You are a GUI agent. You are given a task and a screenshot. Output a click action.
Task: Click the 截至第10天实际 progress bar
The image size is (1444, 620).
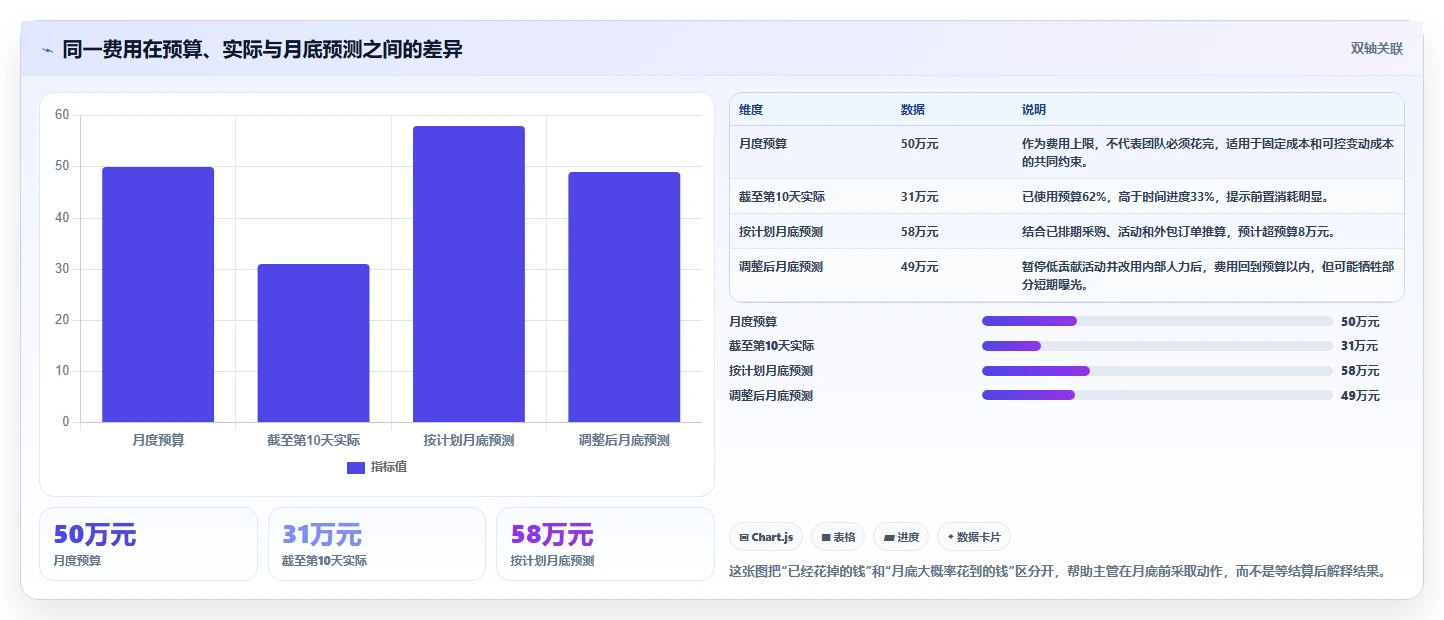pos(1157,346)
